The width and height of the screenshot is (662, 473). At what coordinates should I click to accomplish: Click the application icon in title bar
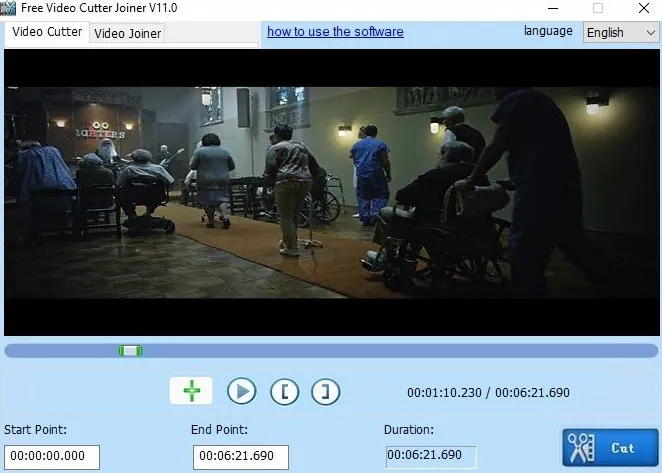tap(8, 8)
